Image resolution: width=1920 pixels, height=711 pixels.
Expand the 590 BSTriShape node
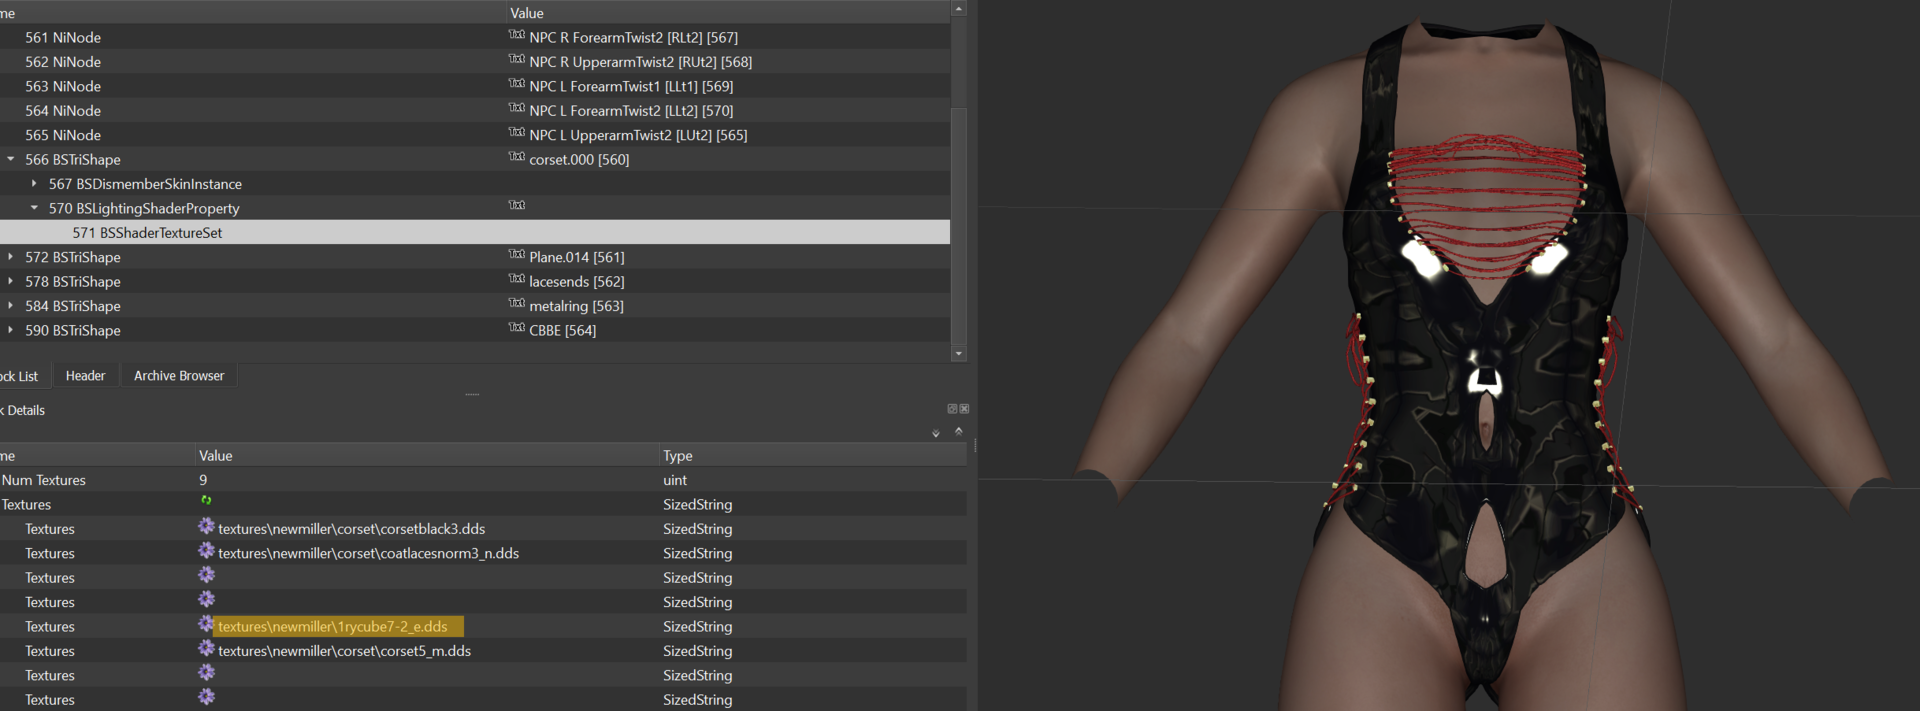(x=11, y=330)
